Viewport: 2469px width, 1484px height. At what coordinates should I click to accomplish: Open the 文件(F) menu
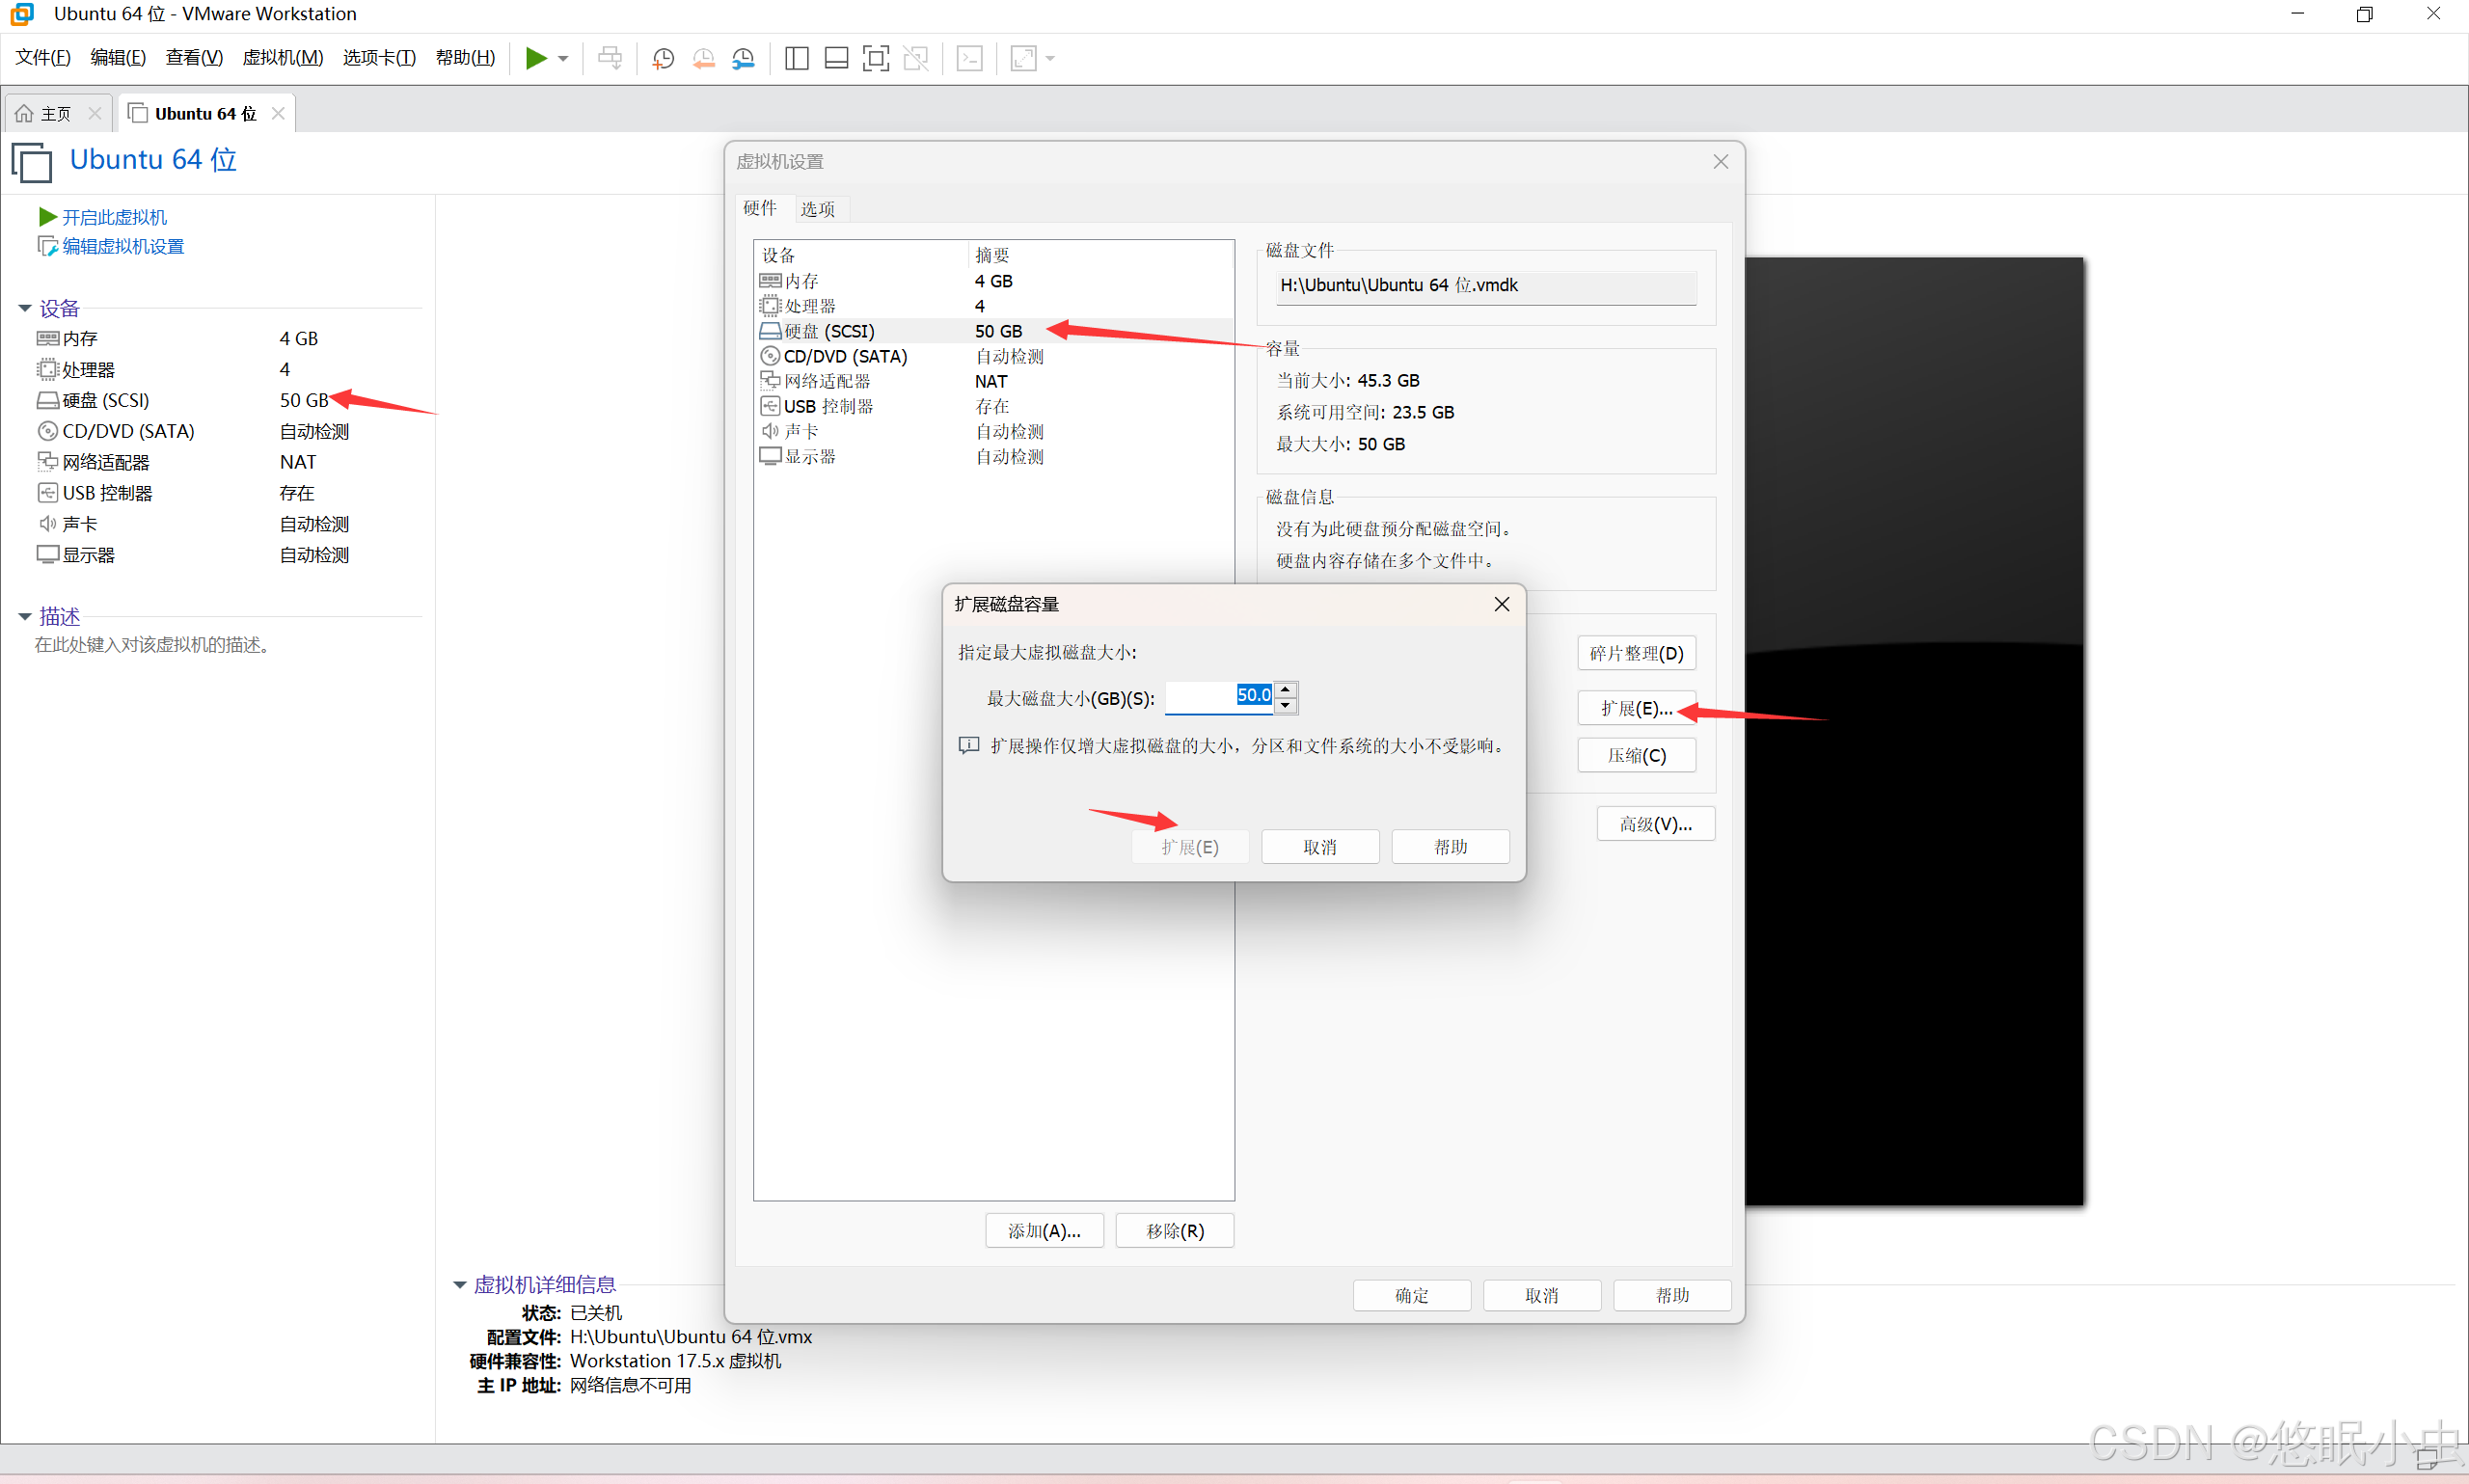coord(43,58)
